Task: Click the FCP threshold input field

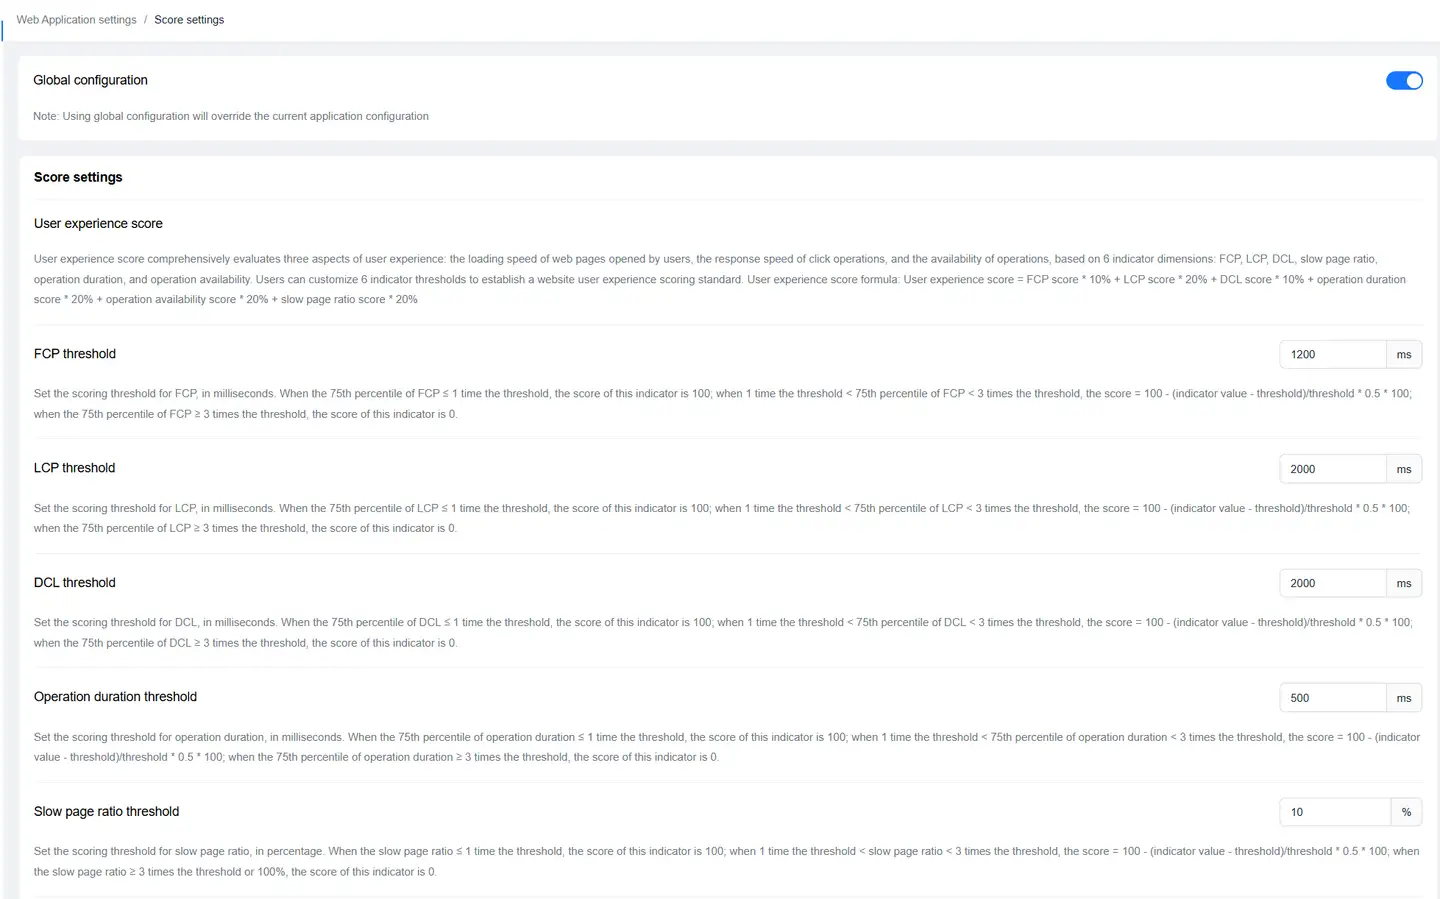Action: 1332,355
